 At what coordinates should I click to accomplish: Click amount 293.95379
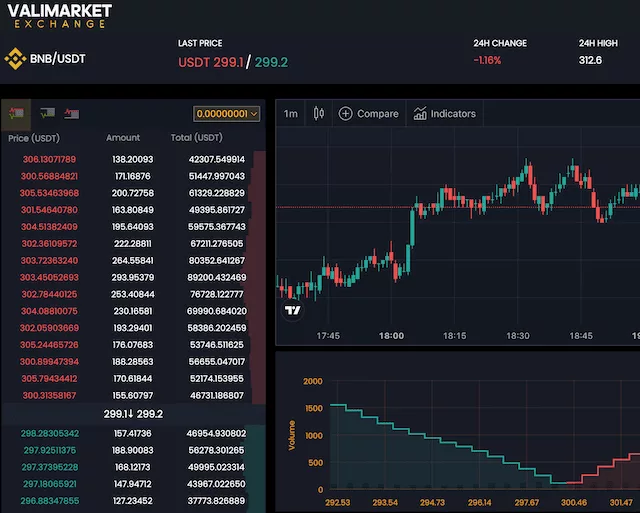coord(133,278)
